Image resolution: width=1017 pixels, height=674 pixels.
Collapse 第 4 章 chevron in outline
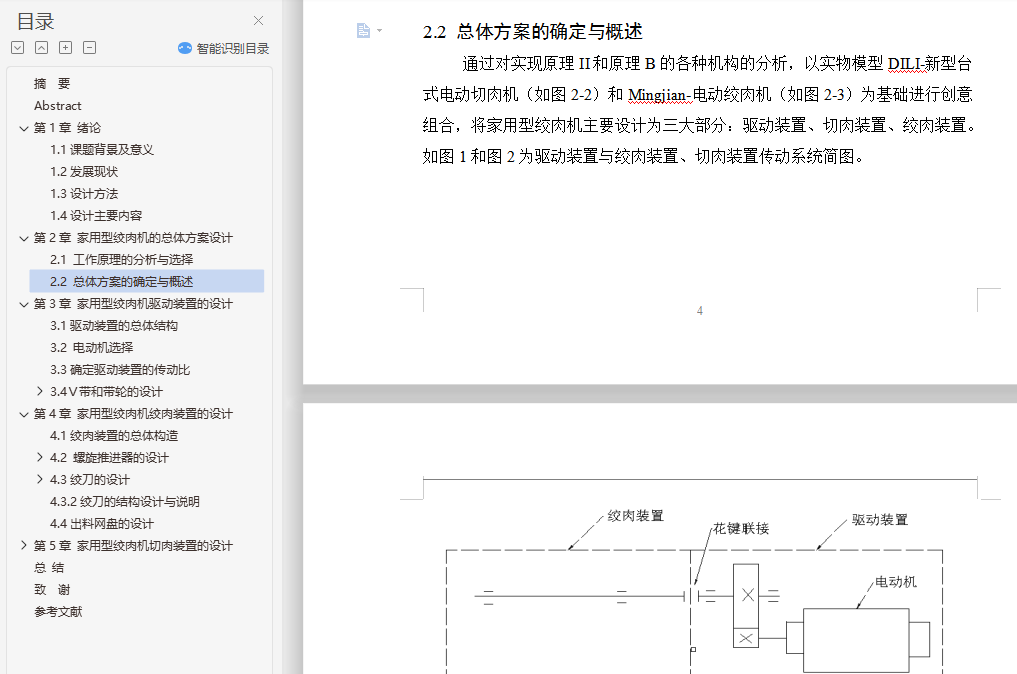pos(24,414)
